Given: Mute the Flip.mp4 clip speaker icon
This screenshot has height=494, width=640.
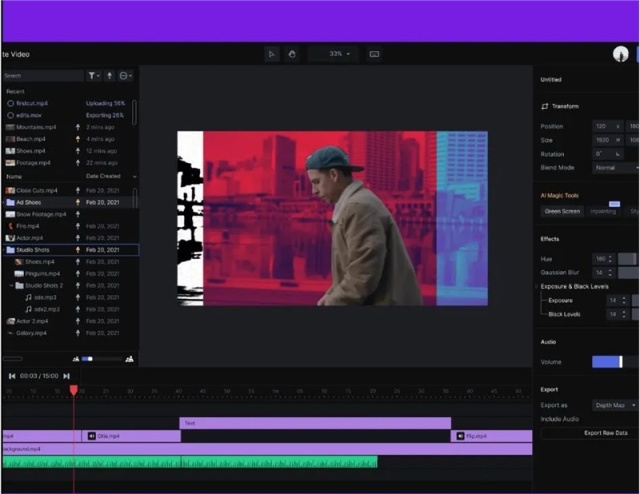Looking at the screenshot, I should (x=460, y=436).
